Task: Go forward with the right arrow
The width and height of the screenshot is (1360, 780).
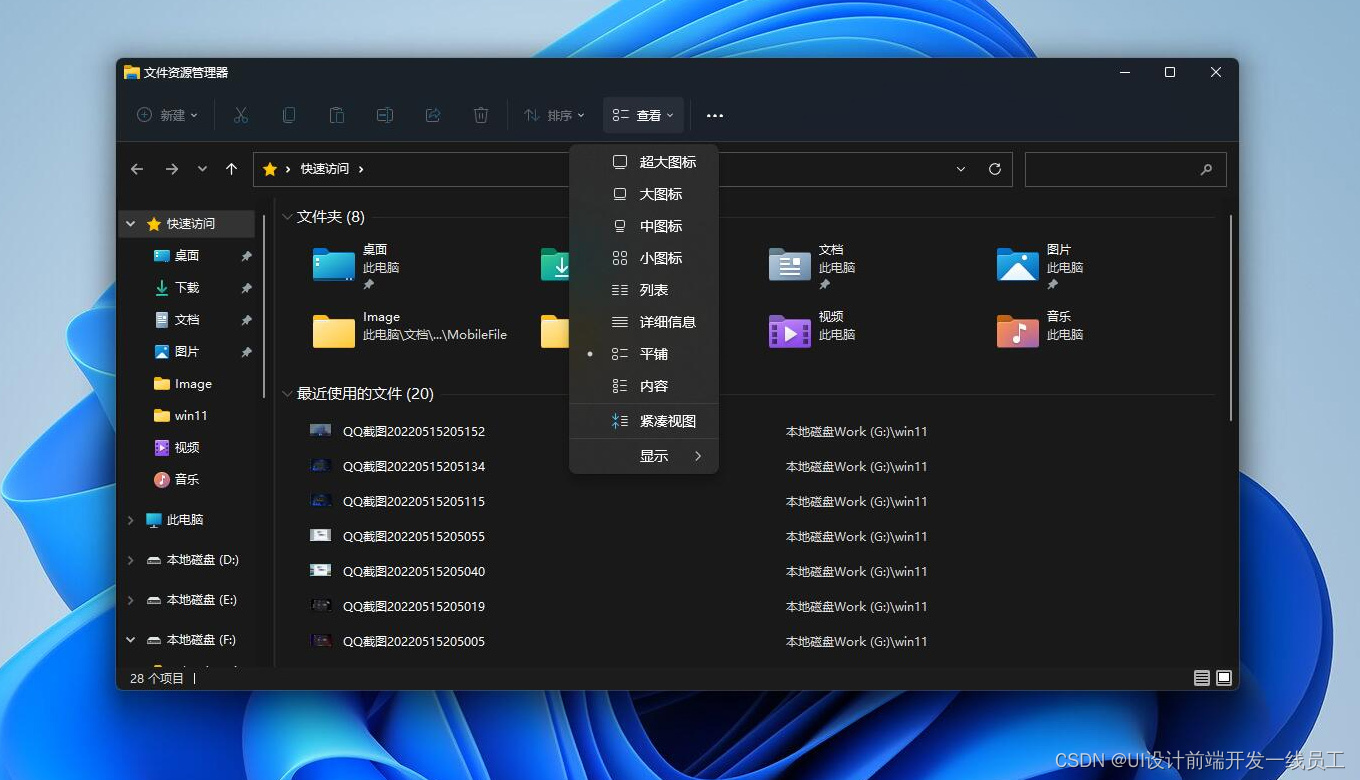Action: (172, 169)
